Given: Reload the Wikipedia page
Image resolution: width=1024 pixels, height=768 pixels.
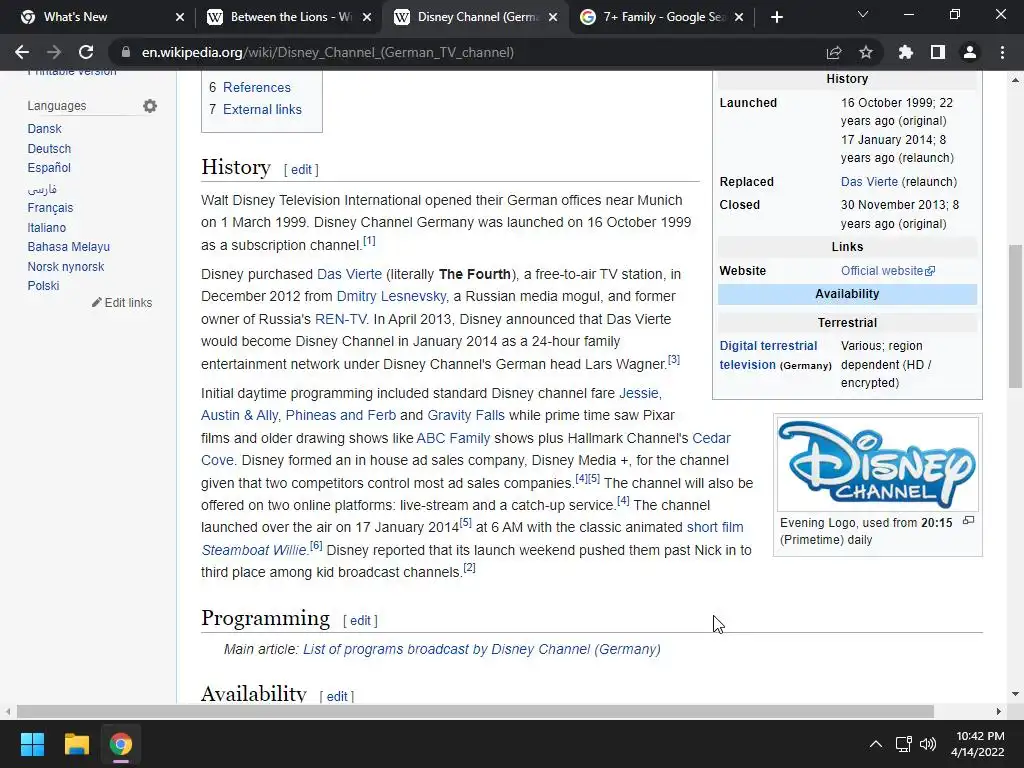Looking at the screenshot, I should [x=86, y=52].
